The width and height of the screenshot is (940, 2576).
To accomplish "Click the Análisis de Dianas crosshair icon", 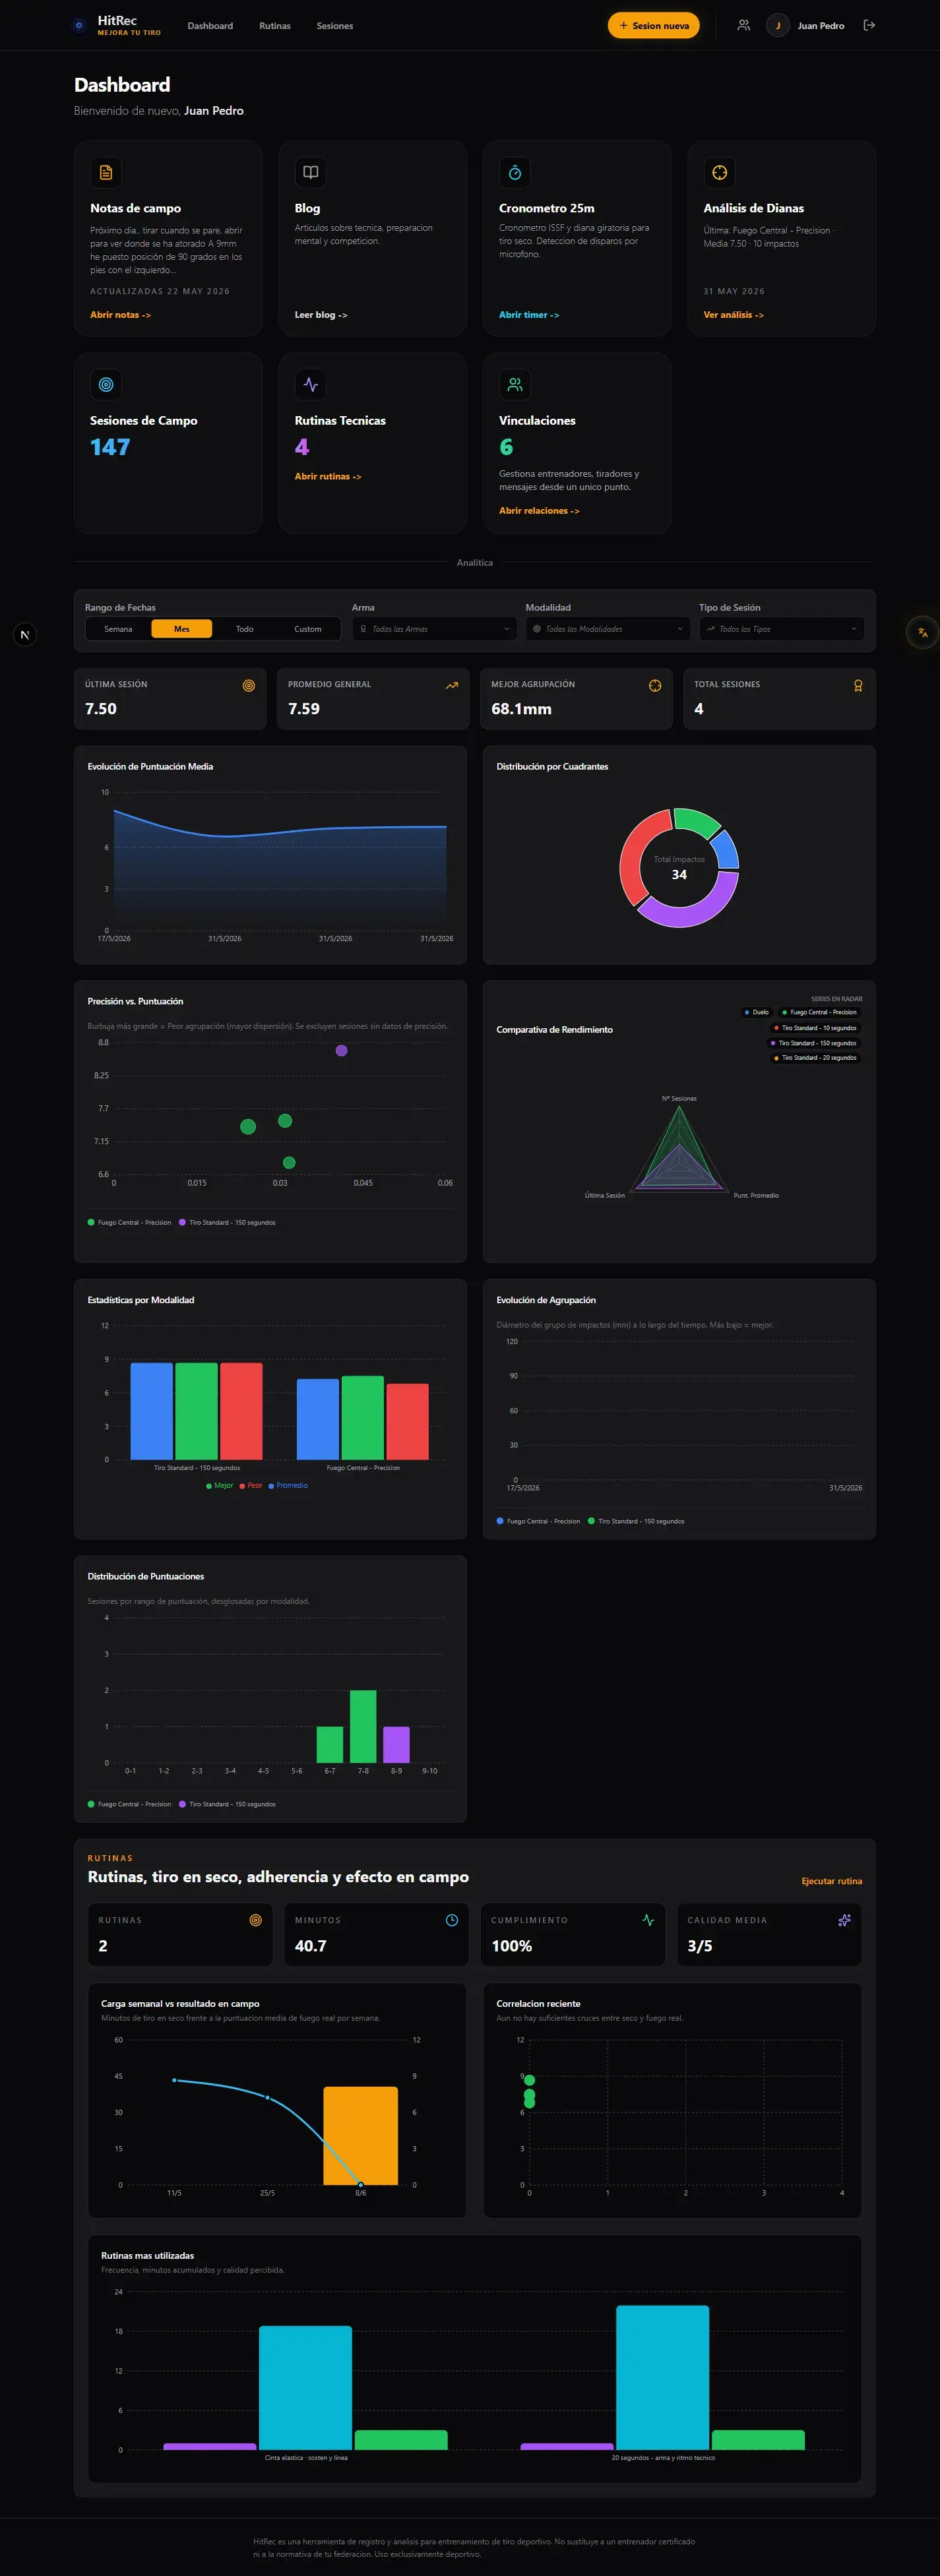I will [719, 172].
